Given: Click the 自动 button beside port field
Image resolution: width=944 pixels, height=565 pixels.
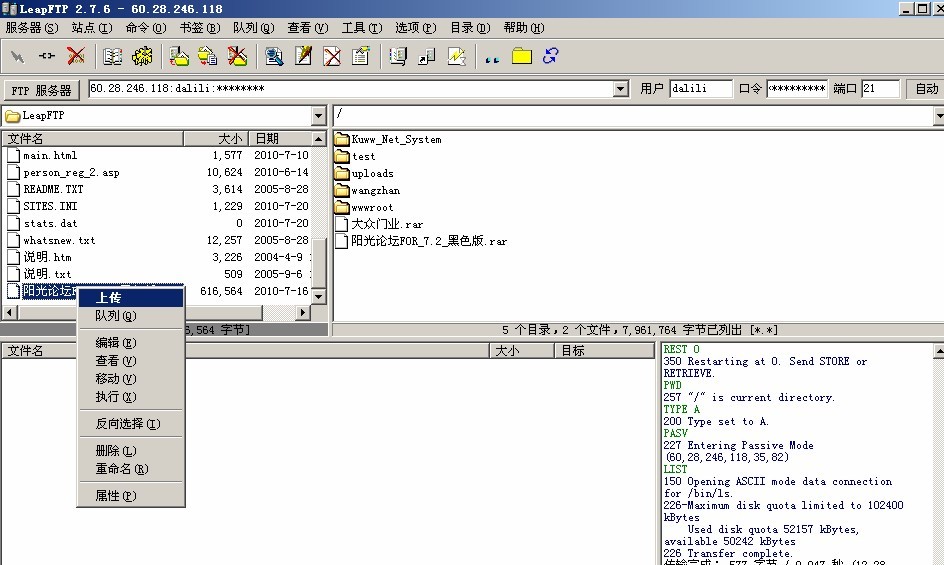Looking at the screenshot, I should [926, 89].
